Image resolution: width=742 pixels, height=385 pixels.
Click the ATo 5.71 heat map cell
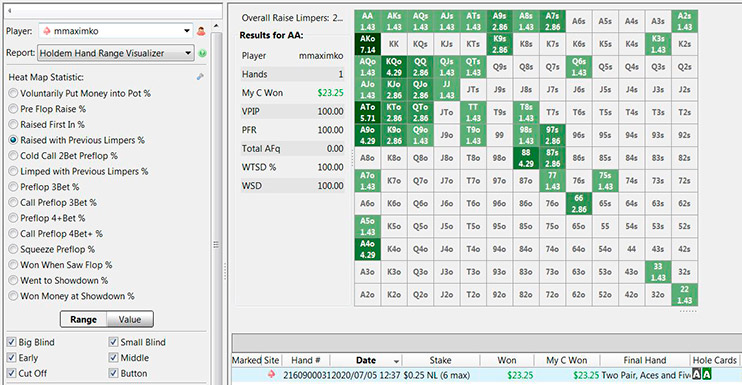click(368, 113)
